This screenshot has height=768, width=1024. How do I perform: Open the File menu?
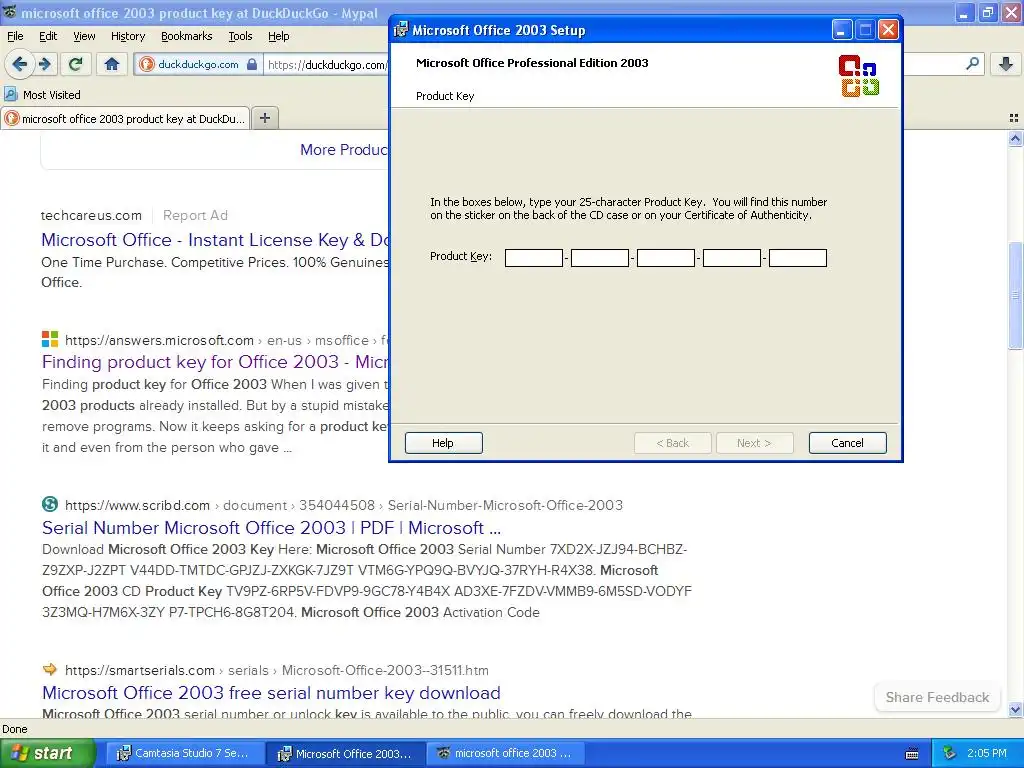click(15, 36)
